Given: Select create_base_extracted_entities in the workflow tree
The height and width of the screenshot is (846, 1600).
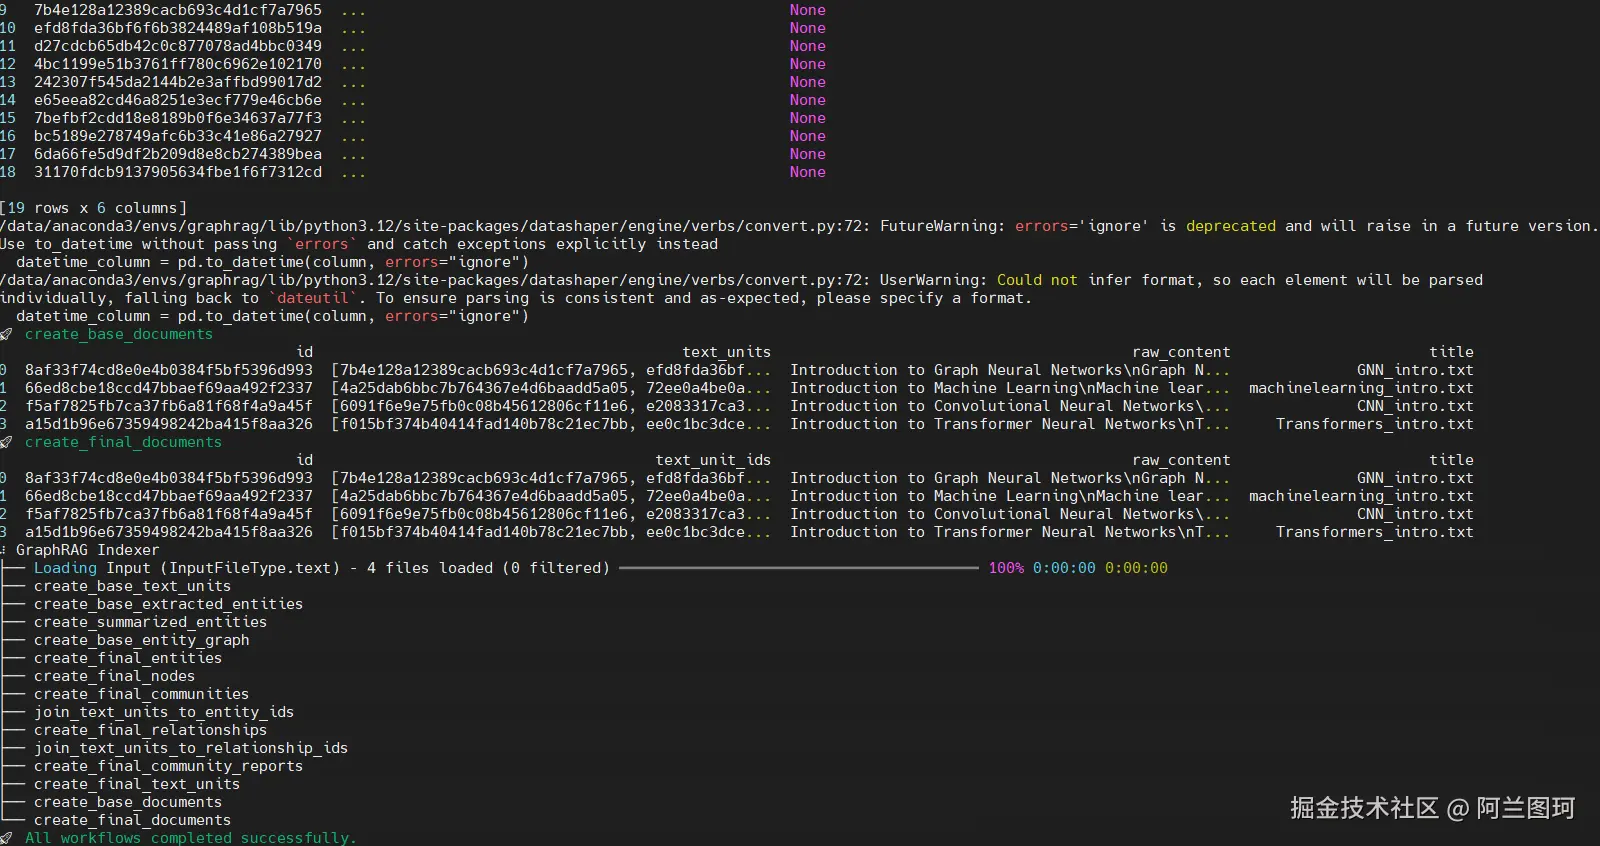Looking at the screenshot, I should coord(168,604).
